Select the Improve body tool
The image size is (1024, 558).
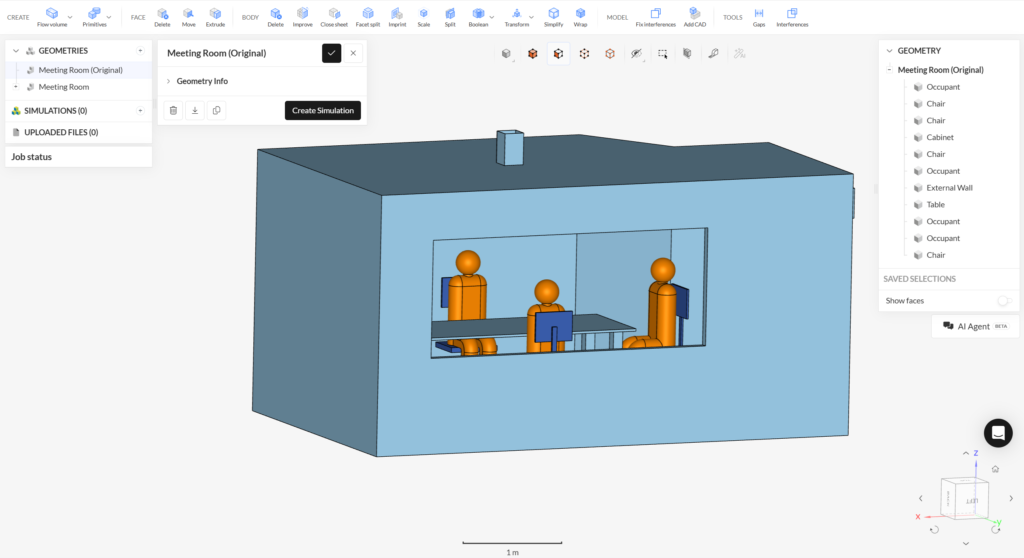[x=302, y=17]
